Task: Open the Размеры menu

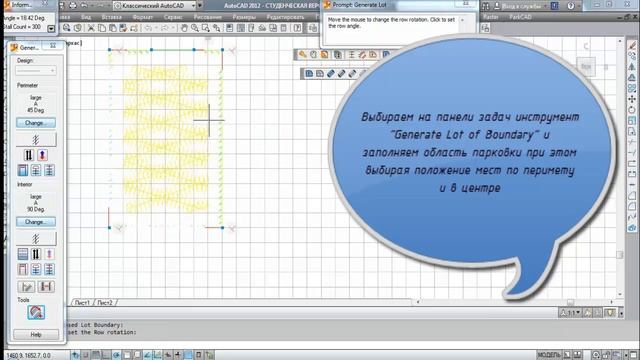Action: tap(244, 17)
